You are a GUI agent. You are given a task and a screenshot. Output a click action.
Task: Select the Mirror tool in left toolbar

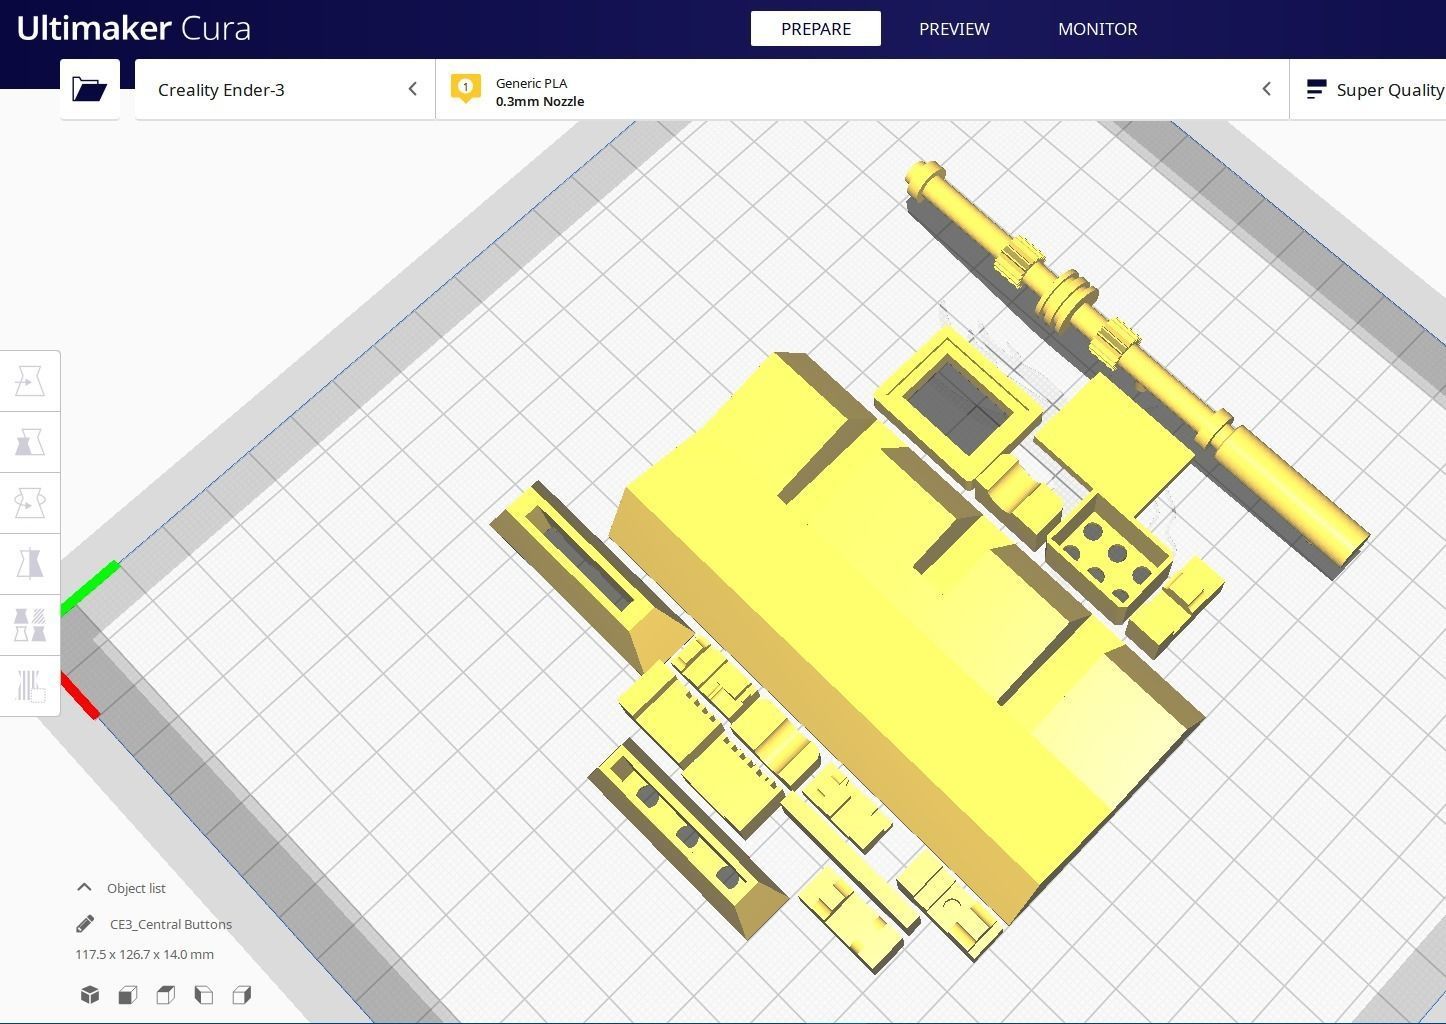click(30, 564)
